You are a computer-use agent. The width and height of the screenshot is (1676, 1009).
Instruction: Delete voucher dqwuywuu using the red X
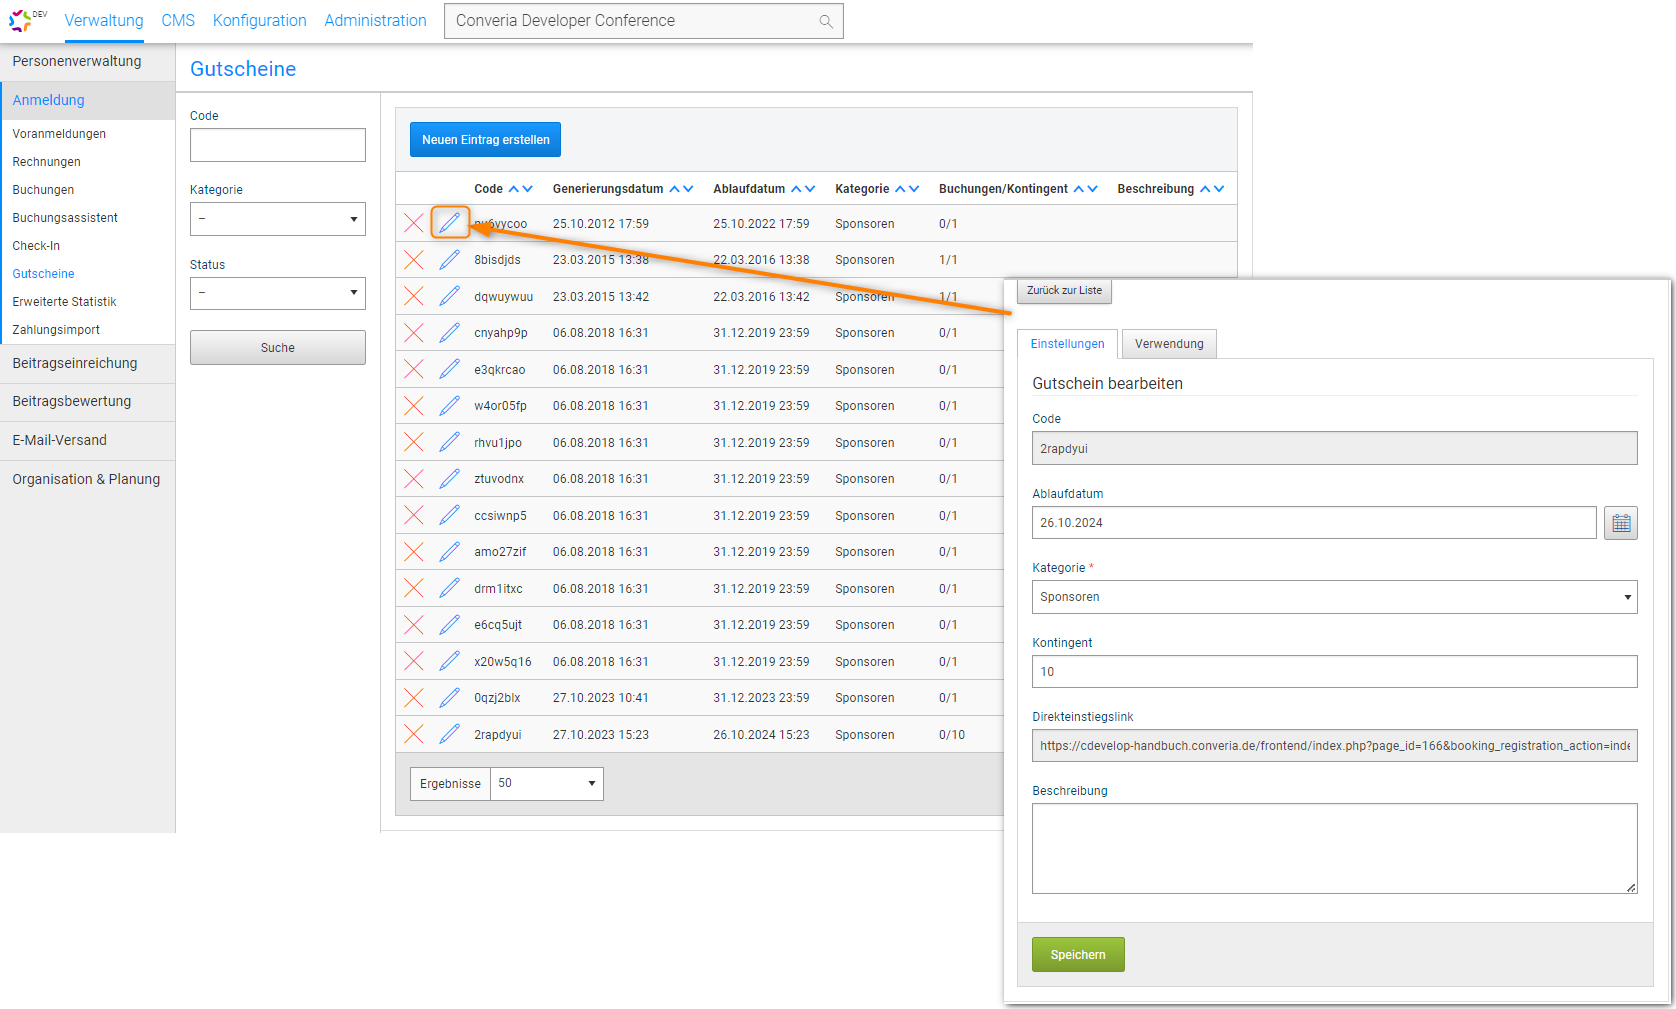(414, 296)
